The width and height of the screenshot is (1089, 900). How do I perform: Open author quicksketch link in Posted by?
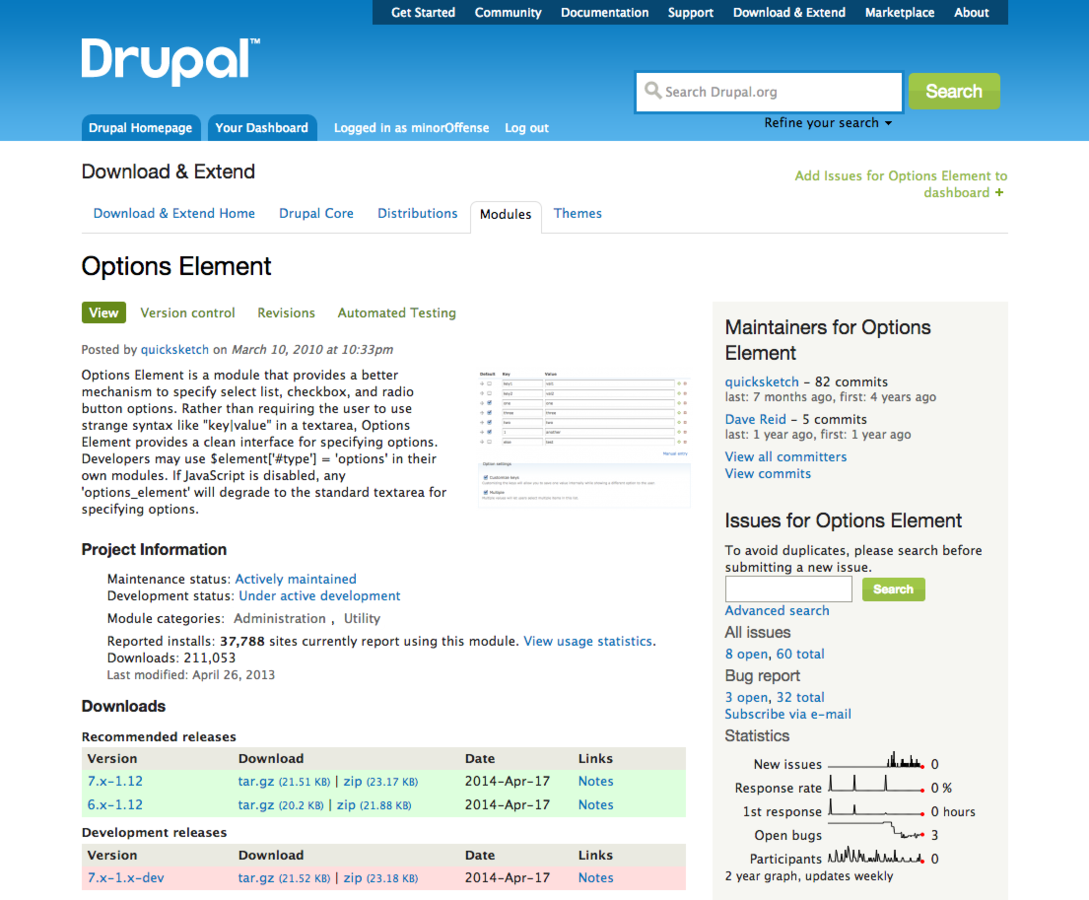pos(175,349)
